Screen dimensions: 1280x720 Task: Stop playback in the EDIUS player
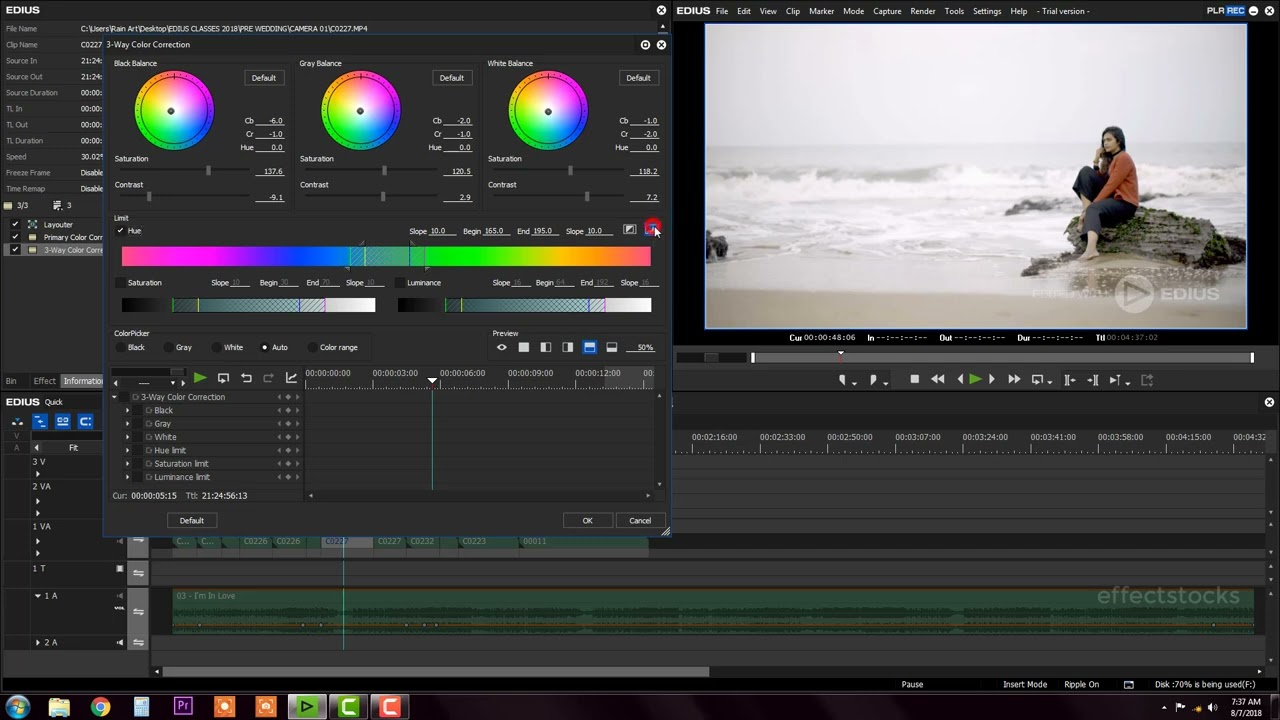(914, 379)
